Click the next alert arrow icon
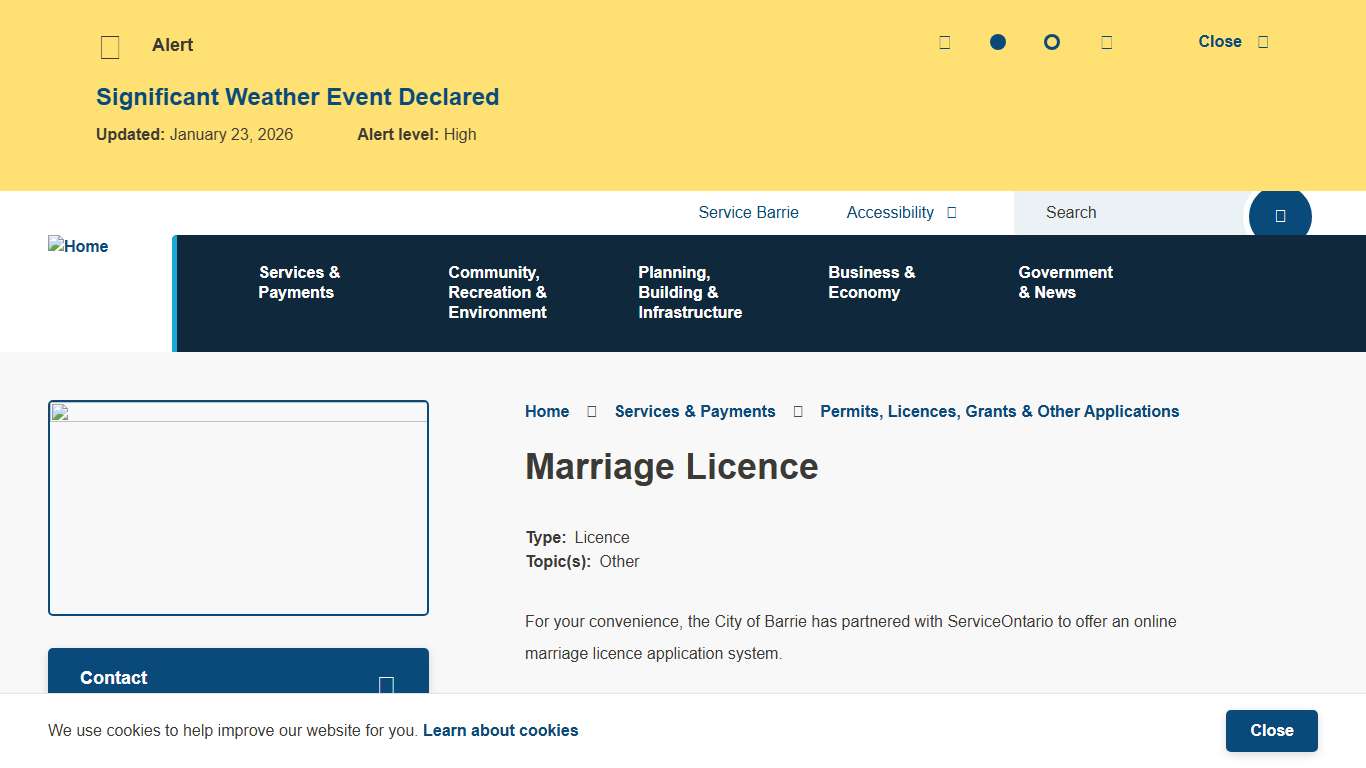Screen dimensions: 1366x768 [1106, 42]
